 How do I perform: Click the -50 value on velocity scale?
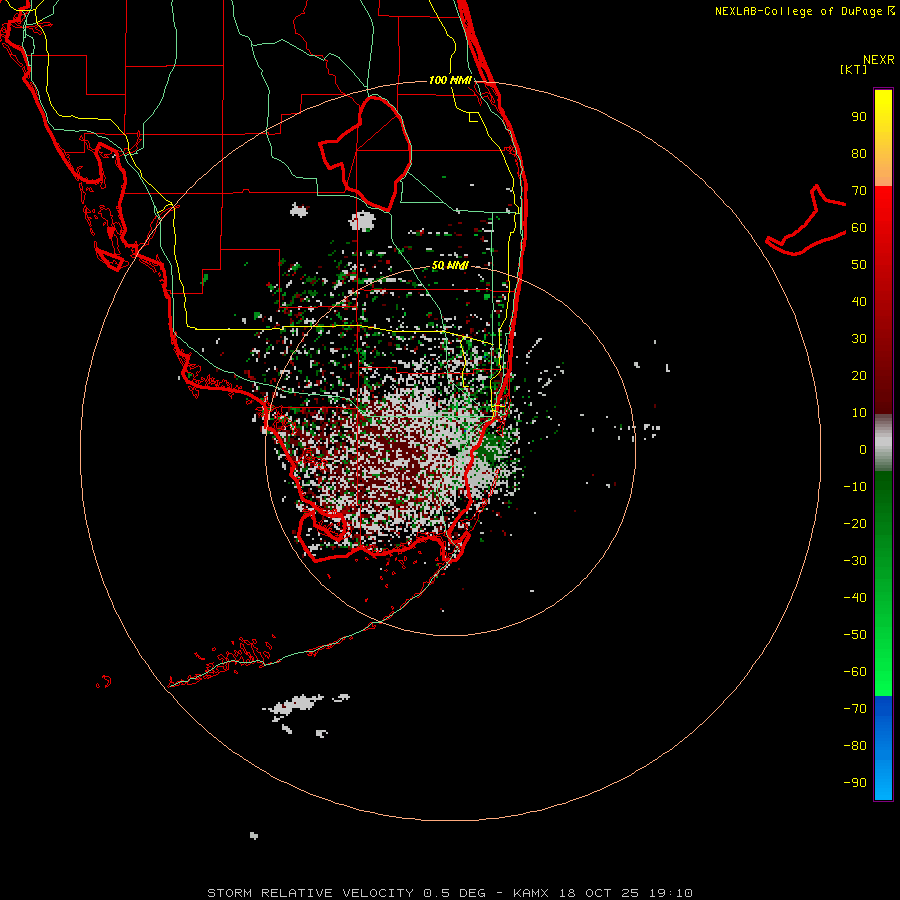pos(855,635)
